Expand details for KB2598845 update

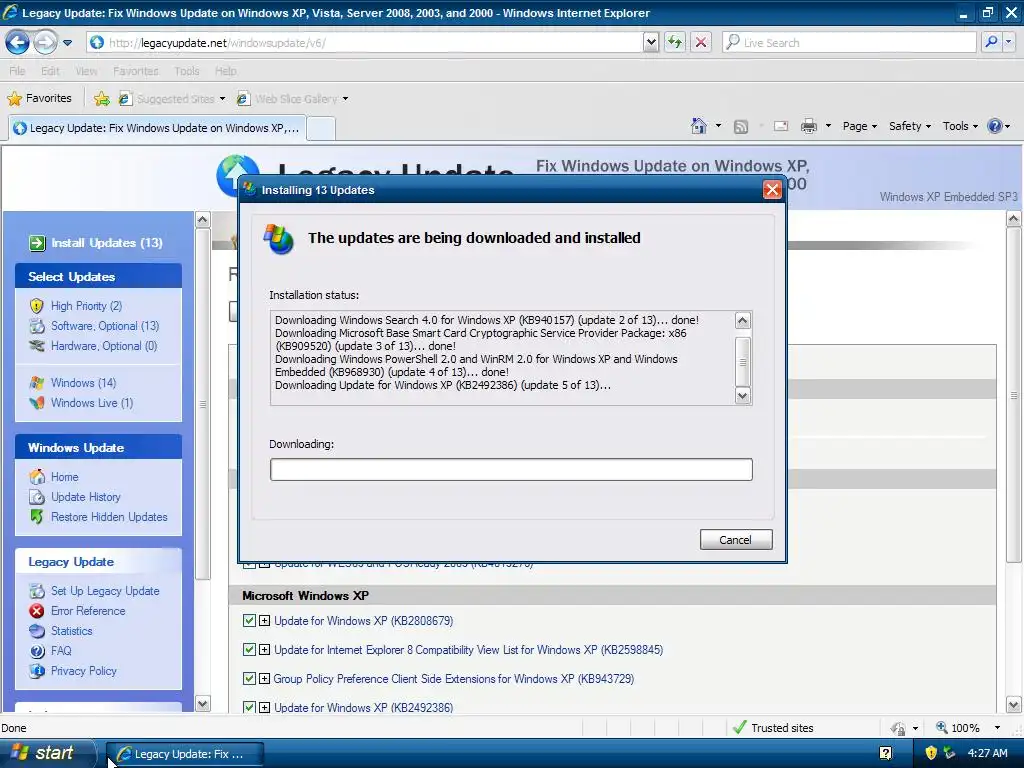pos(264,649)
